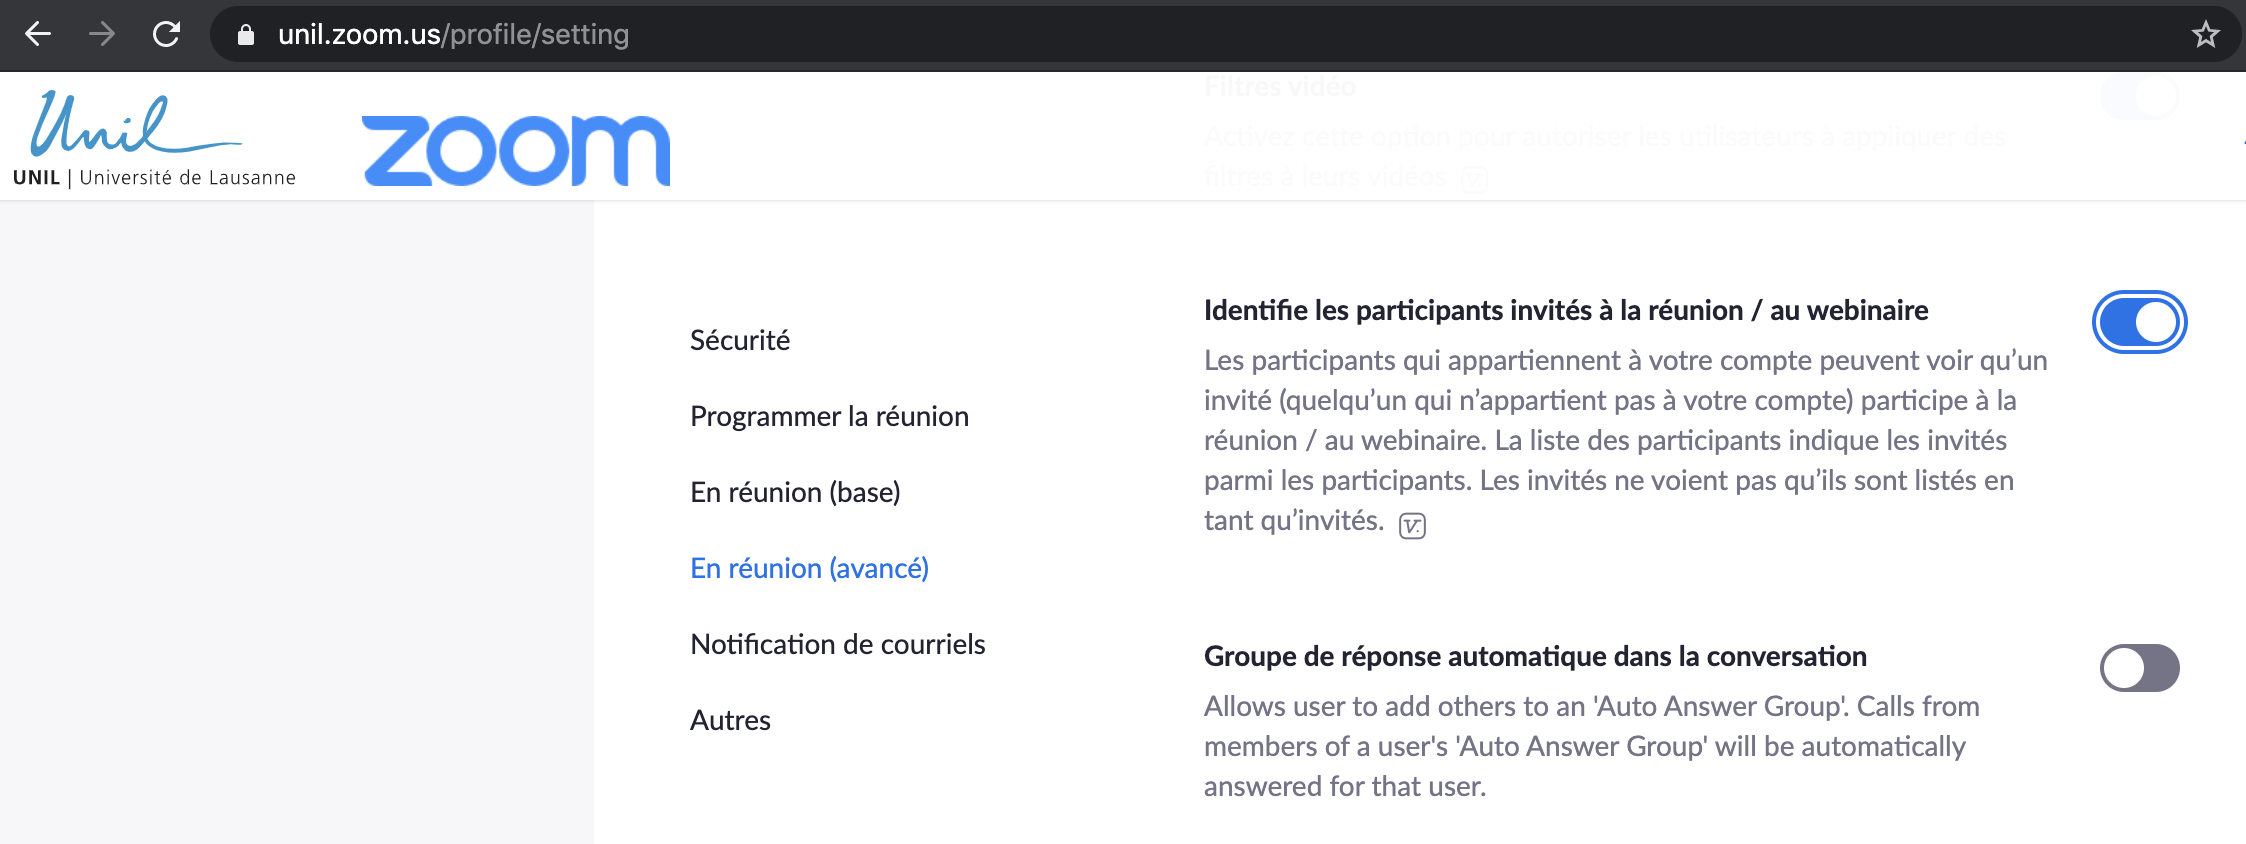Go to Programmer la réunion section

pos(829,416)
